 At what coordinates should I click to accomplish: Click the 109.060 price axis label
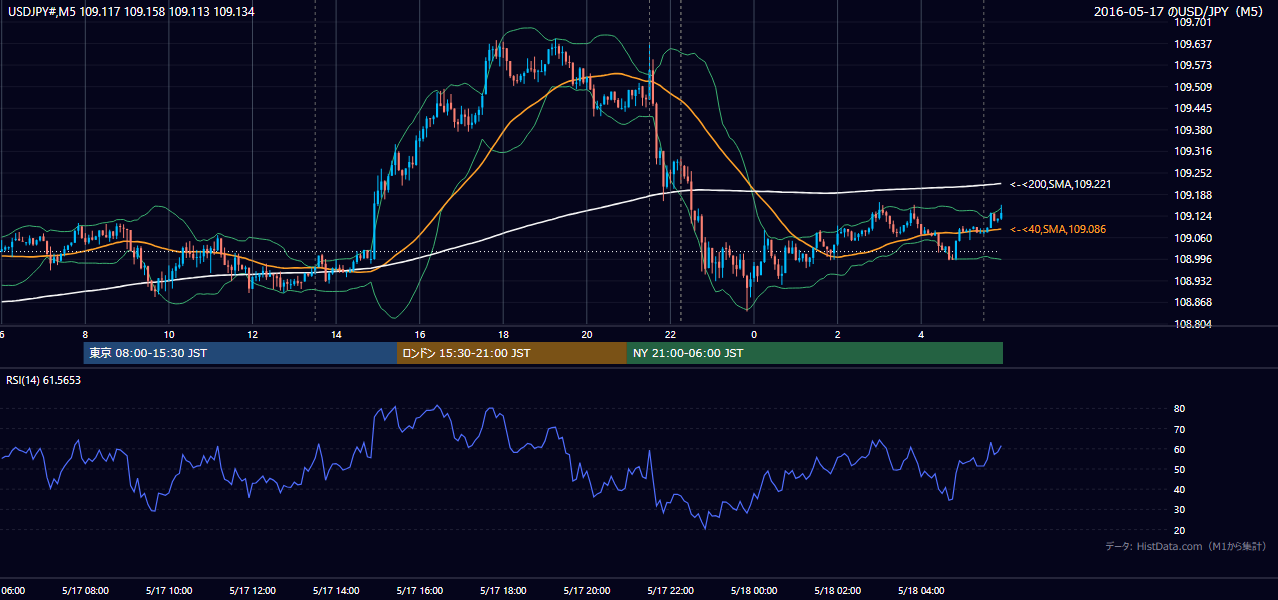[x=1193, y=238]
